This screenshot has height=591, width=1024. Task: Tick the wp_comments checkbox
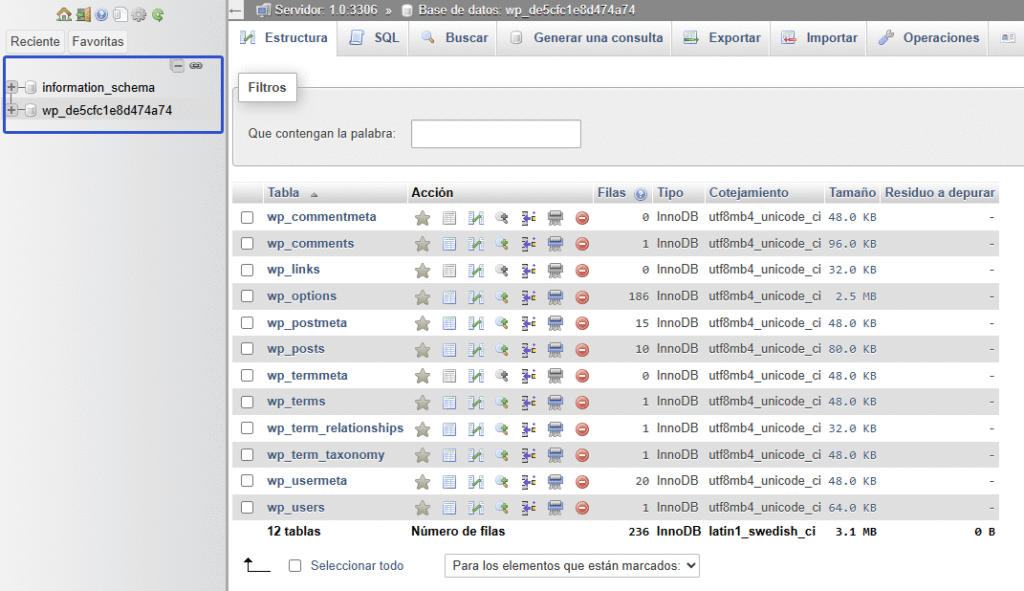[247, 244]
